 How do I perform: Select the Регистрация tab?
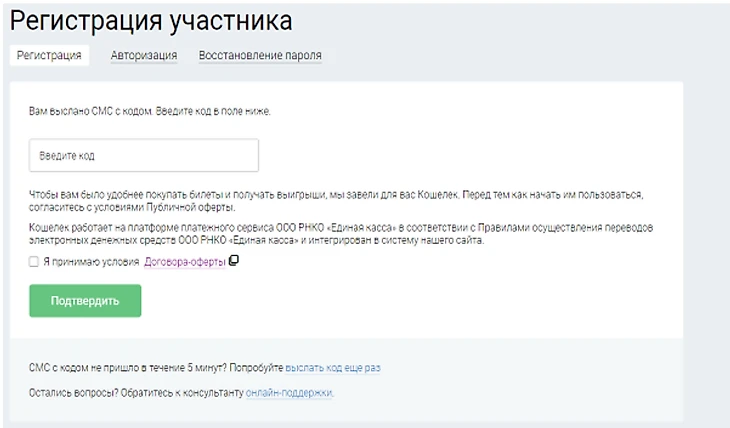tap(49, 55)
